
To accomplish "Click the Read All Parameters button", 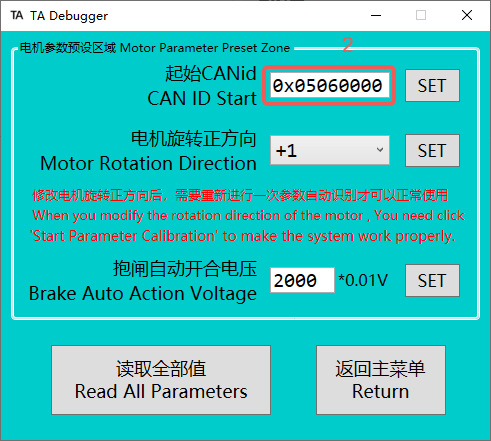I will point(161,380).
